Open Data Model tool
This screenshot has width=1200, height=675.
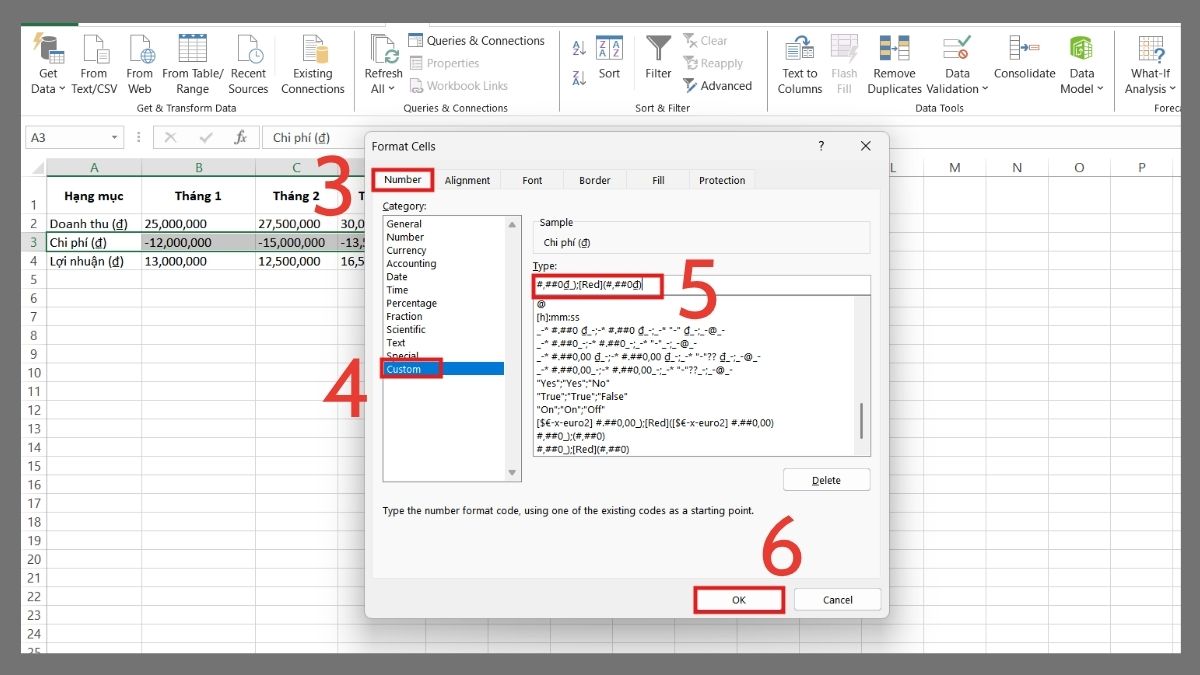pos(1081,64)
